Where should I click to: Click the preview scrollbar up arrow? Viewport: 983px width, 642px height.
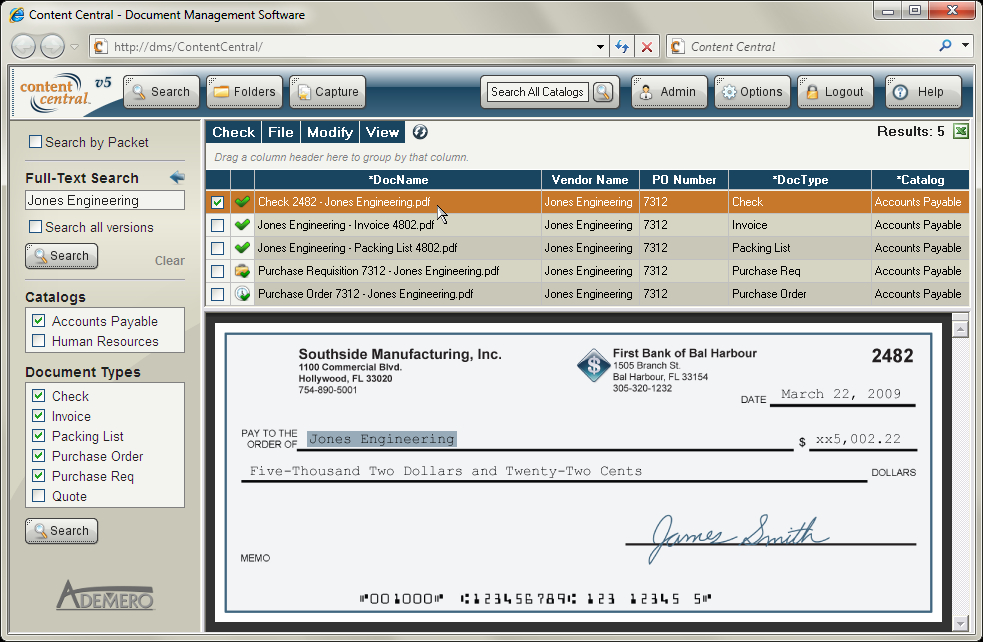pos(960,329)
